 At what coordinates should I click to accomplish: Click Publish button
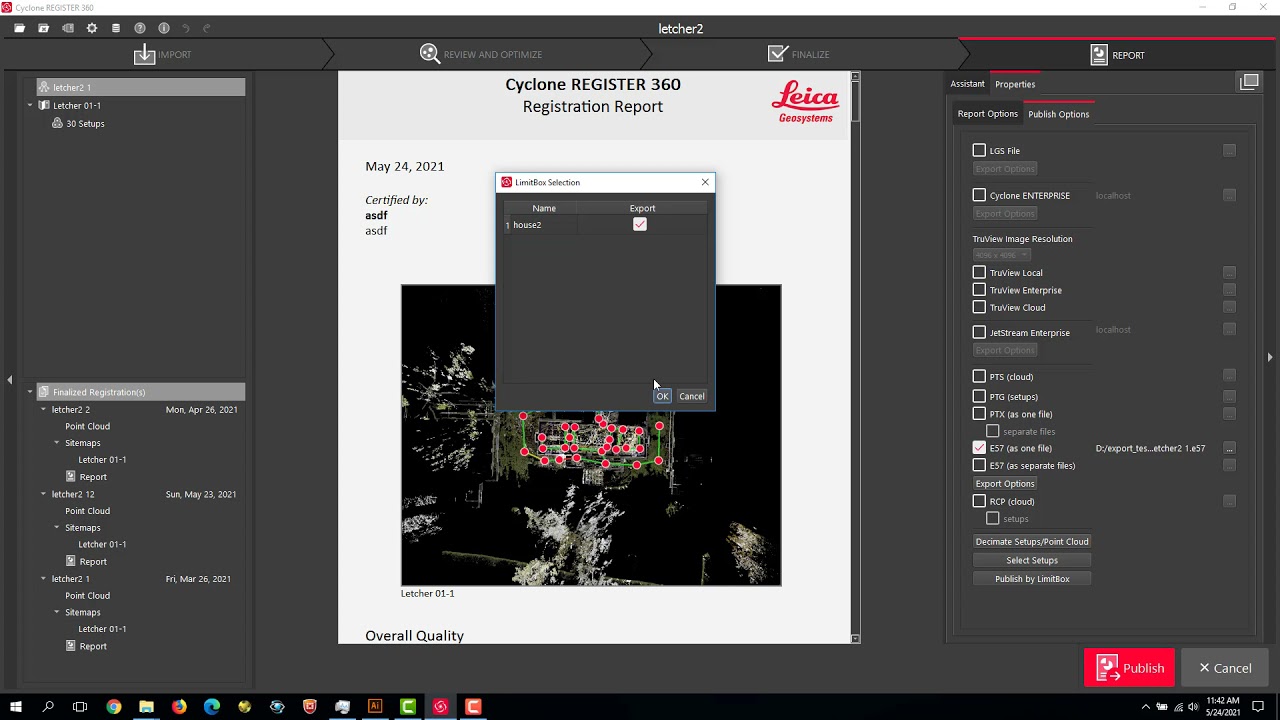click(x=1129, y=668)
